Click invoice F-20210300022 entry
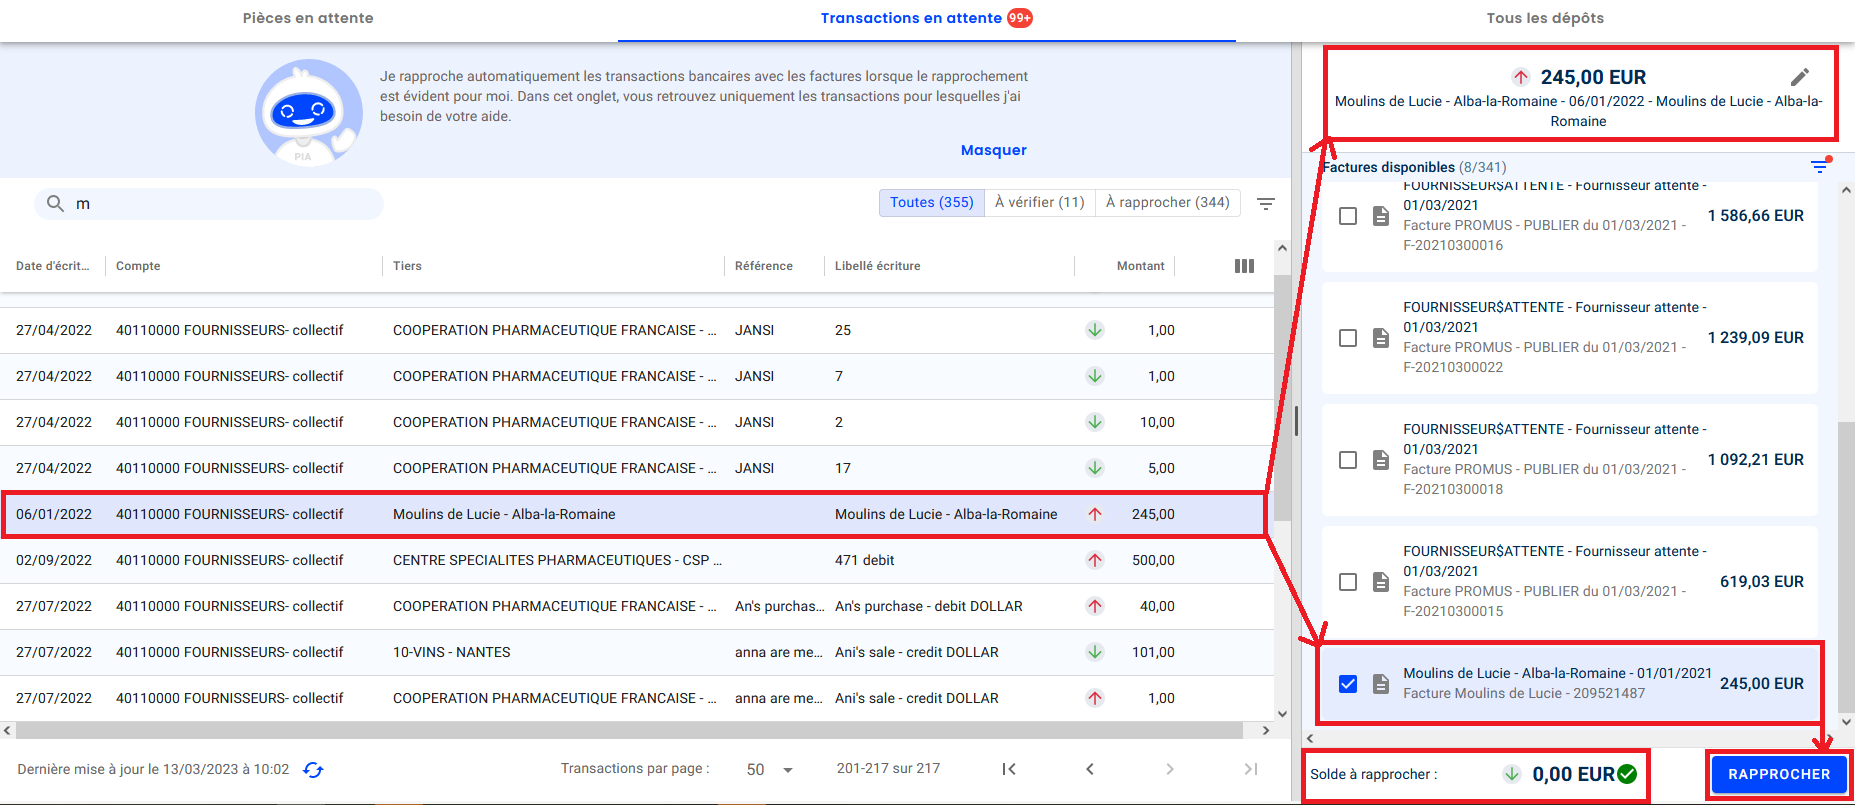 point(1570,337)
